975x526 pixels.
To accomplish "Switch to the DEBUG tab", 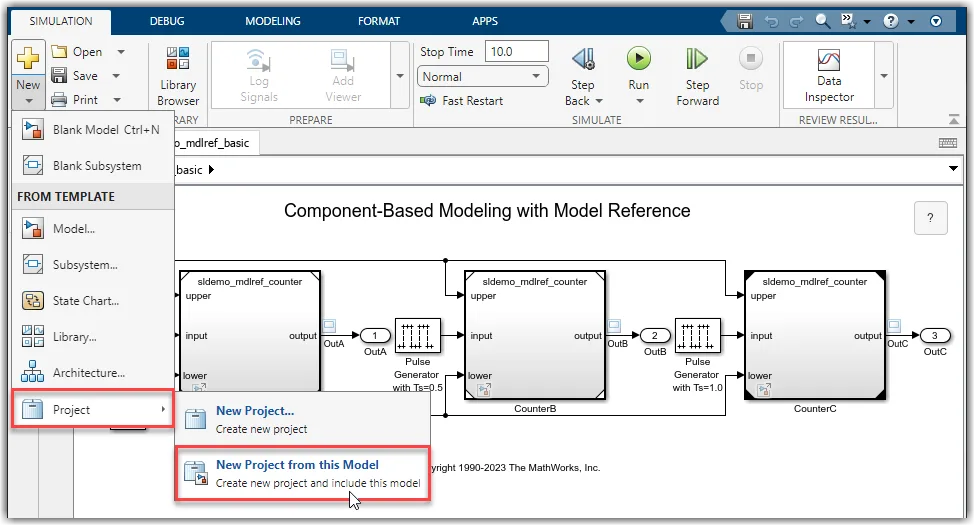I will pyautogui.click(x=167, y=21).
